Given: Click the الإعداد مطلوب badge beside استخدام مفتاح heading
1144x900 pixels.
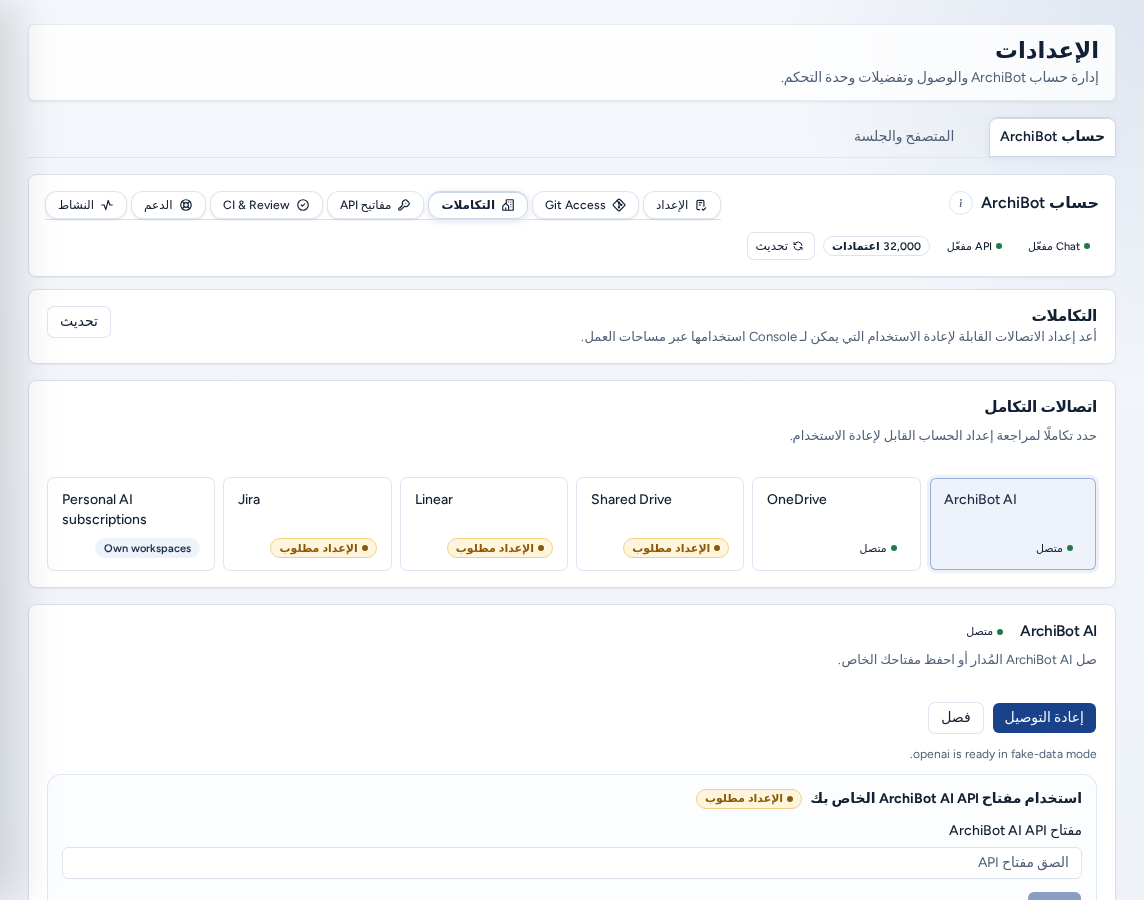Looking at the screenshot, I should click(x=749, y=799).
